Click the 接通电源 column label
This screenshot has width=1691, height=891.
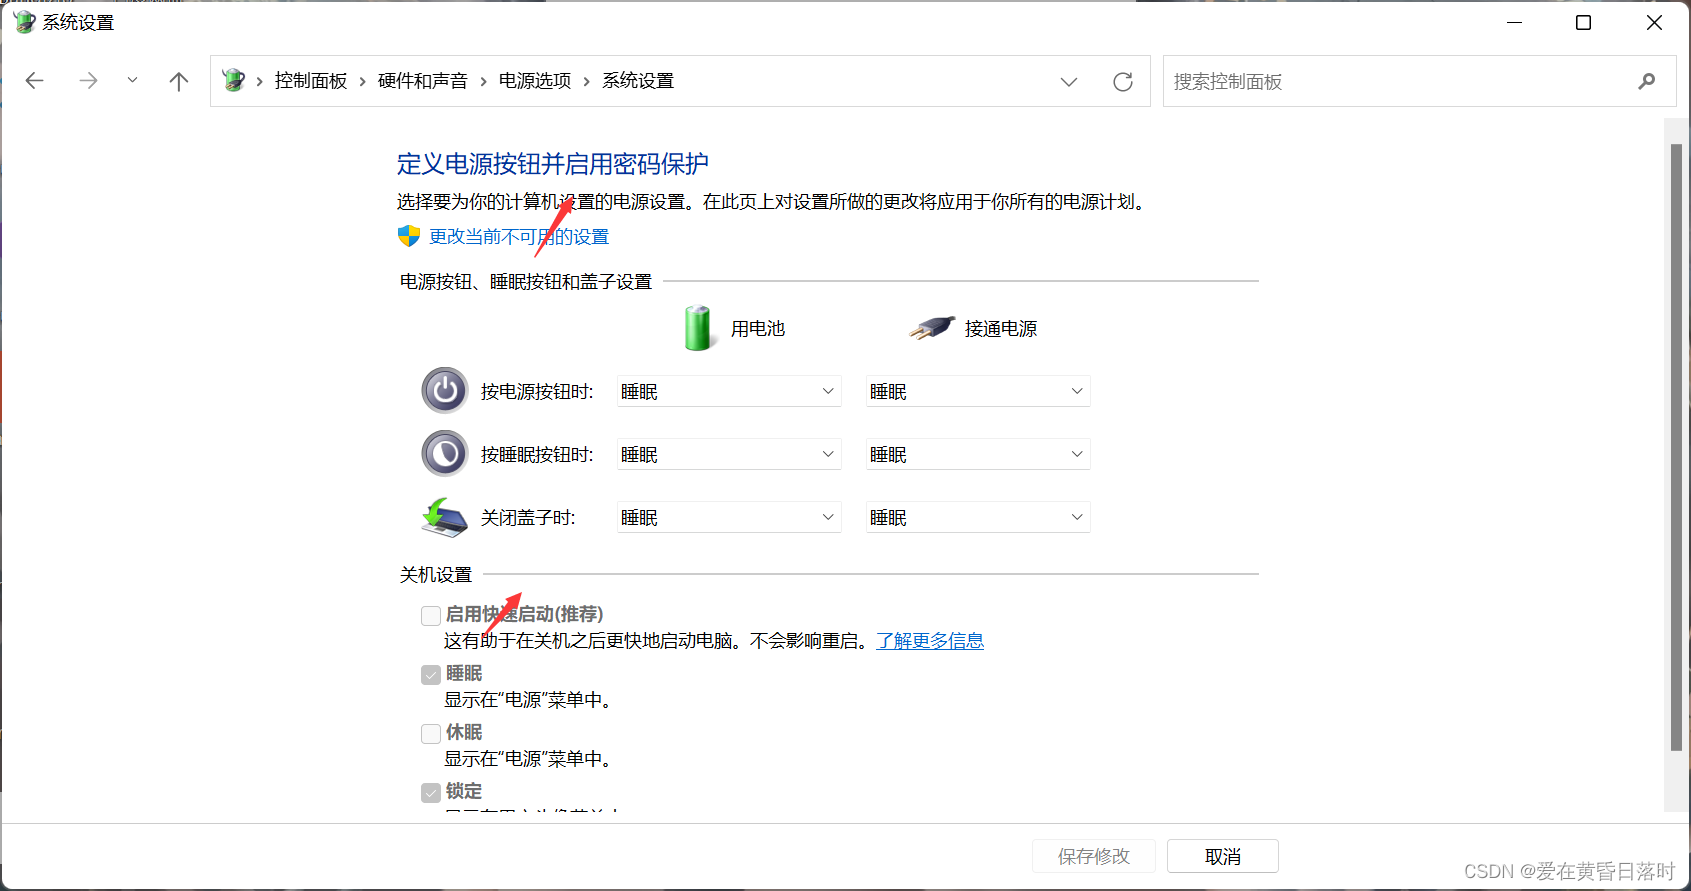click(1001, 329)
